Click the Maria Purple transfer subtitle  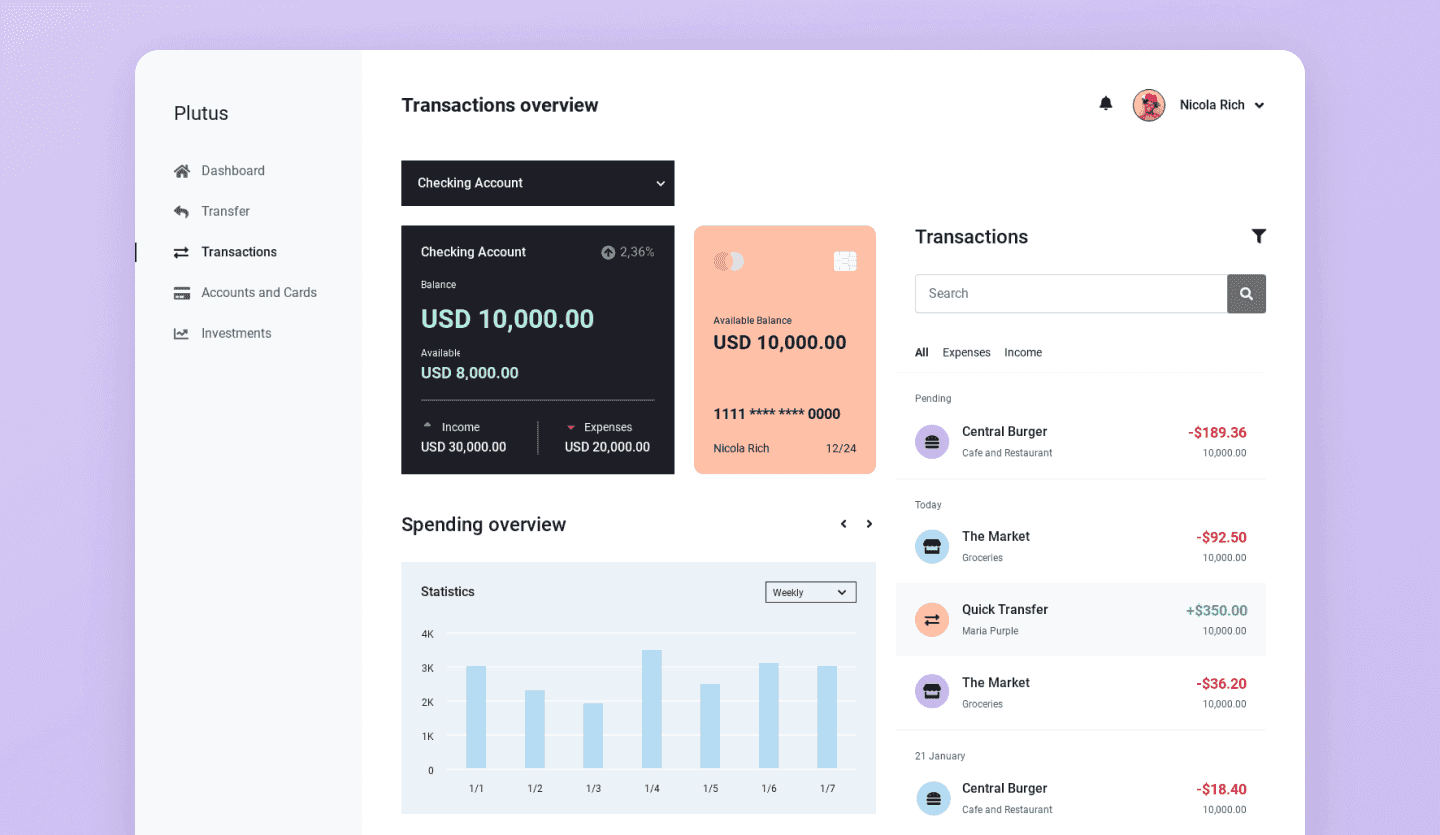pyautogui.click(x=990, y=631)
